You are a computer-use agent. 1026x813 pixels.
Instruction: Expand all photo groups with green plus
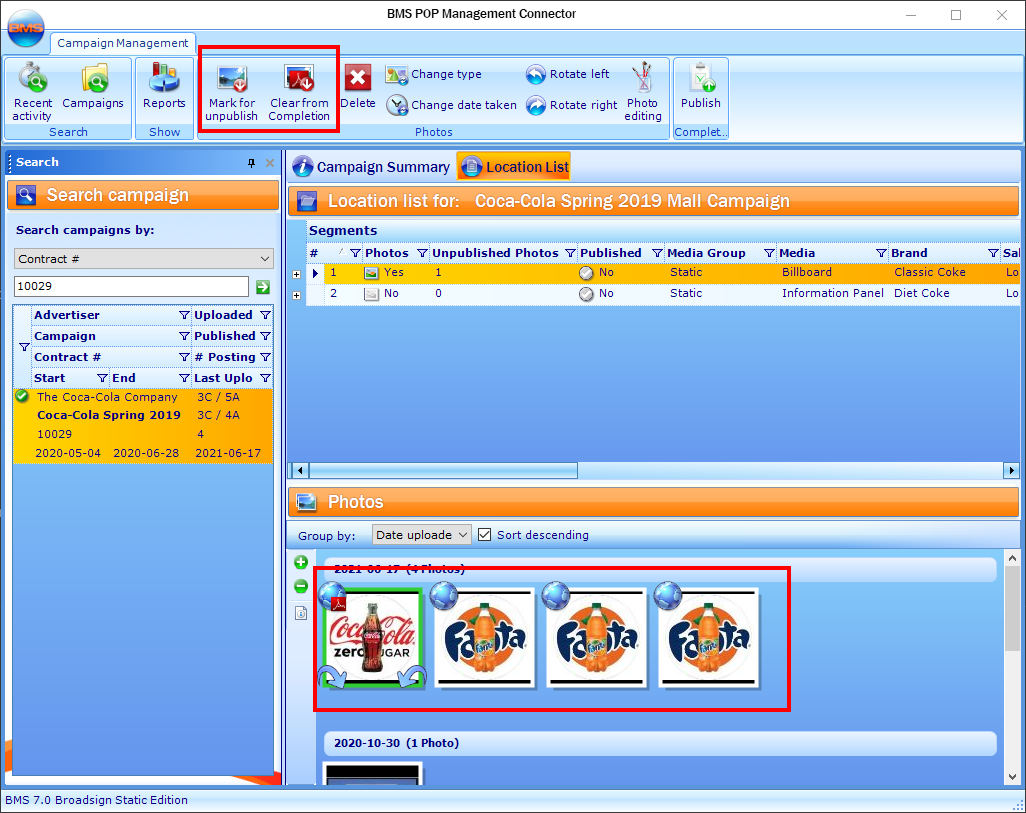click(x=301, y=562)
